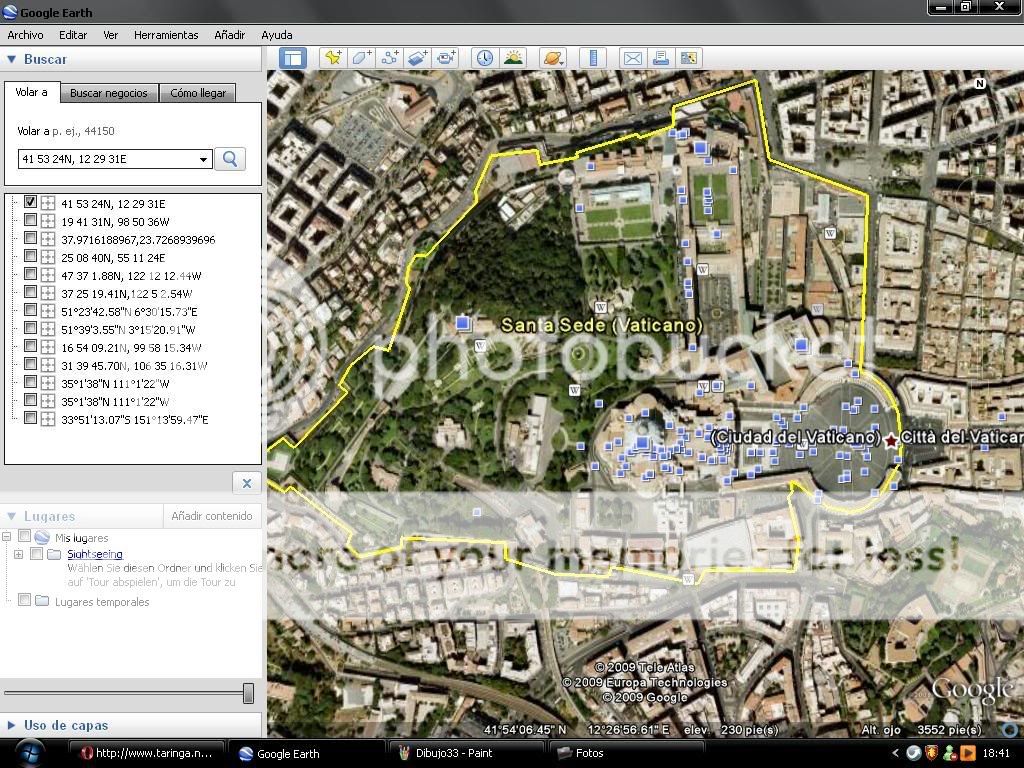The height and width of the screenshot is (768, 1024).
Task: Start recording a tour
Action: [x=447, y=58]
